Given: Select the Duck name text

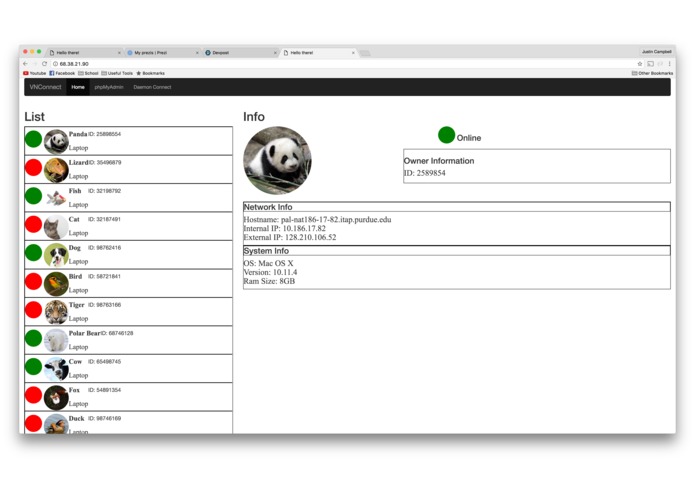Looking at the screenshot, I should point(76,418).
